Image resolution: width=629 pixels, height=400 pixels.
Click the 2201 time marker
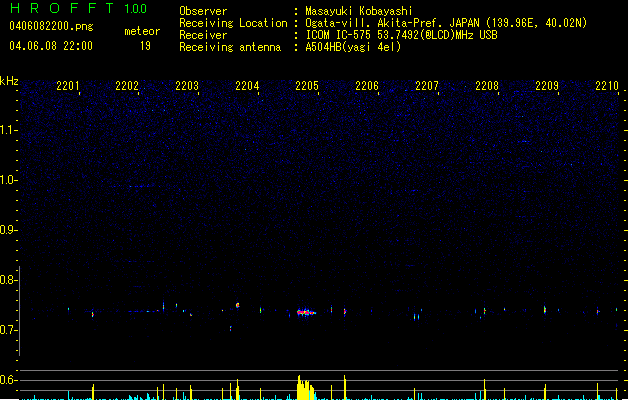tap(67, 85)
